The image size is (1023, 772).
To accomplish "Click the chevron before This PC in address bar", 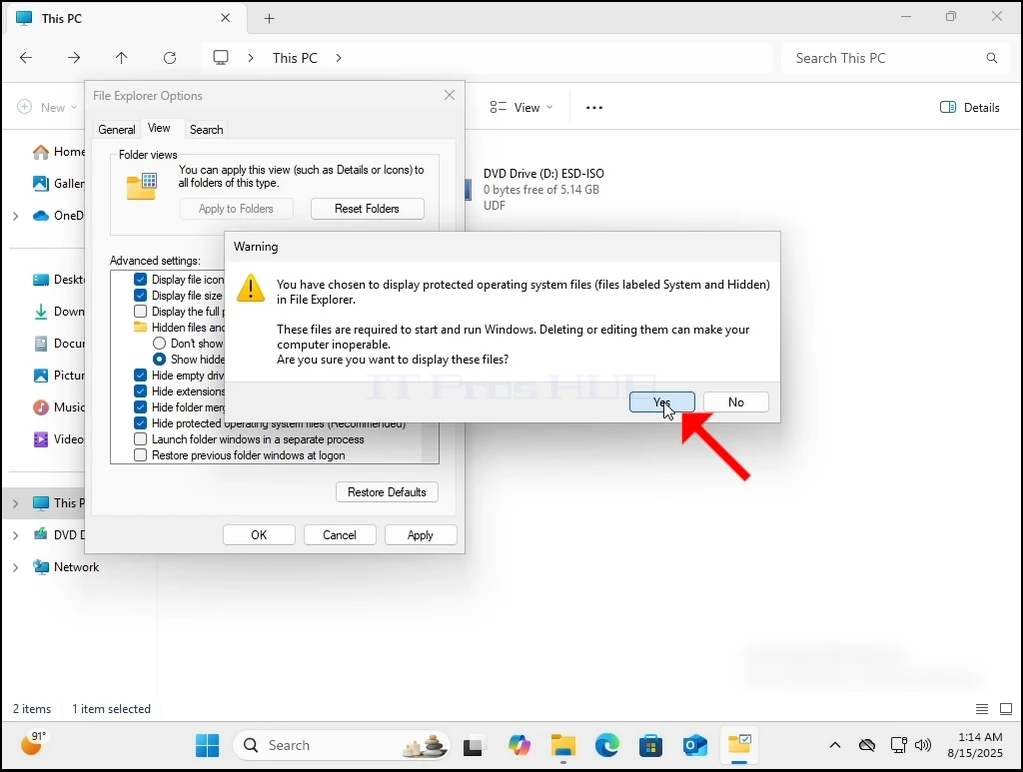I will click(251, 57).
